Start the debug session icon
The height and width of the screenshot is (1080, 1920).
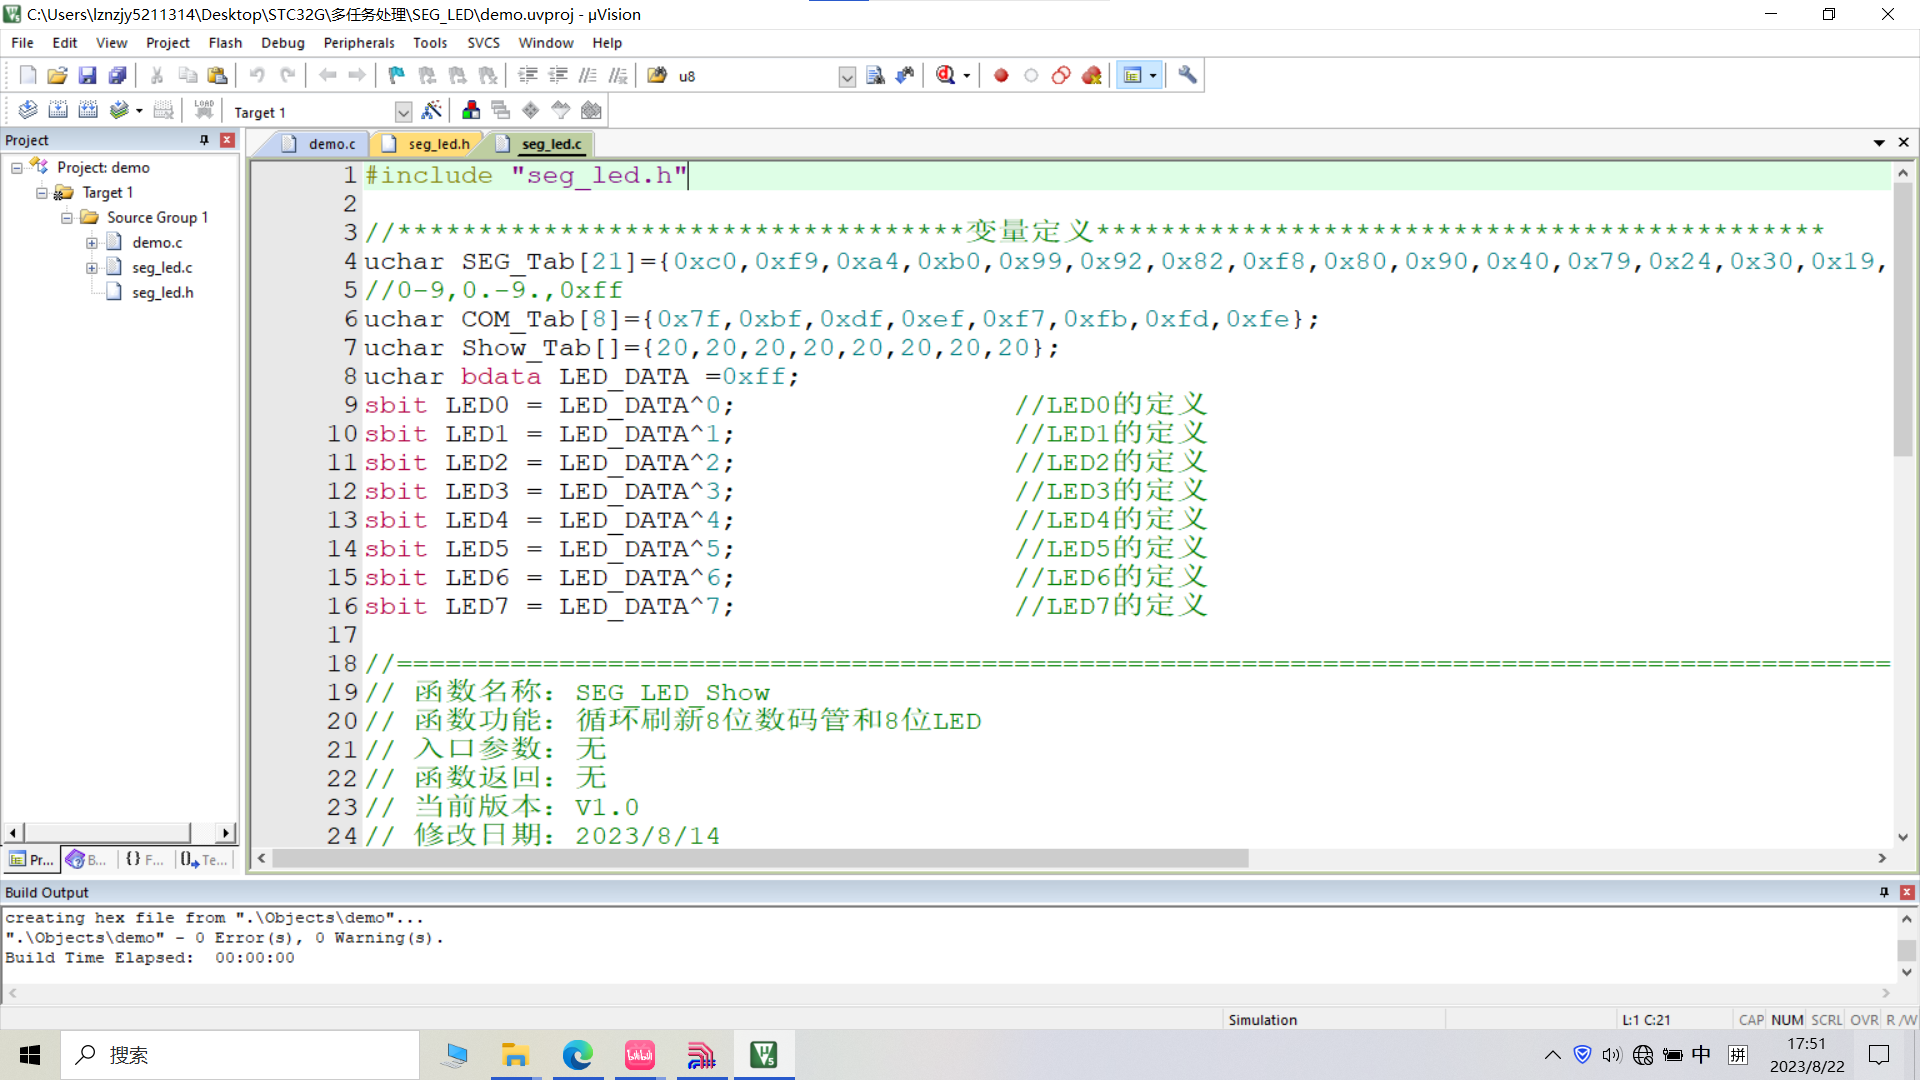(x=945, y=75)
